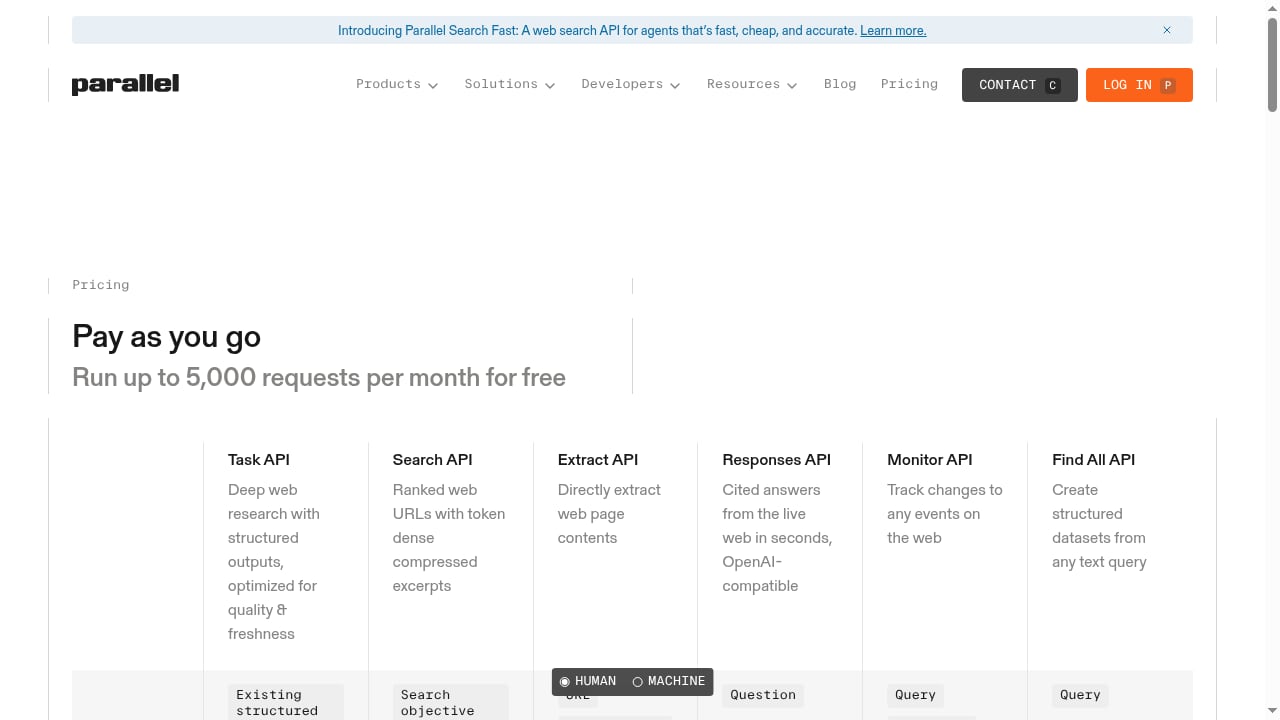Open the Pricing nav item
This screenshot has height=720, width=1280.
click(909, 84)
